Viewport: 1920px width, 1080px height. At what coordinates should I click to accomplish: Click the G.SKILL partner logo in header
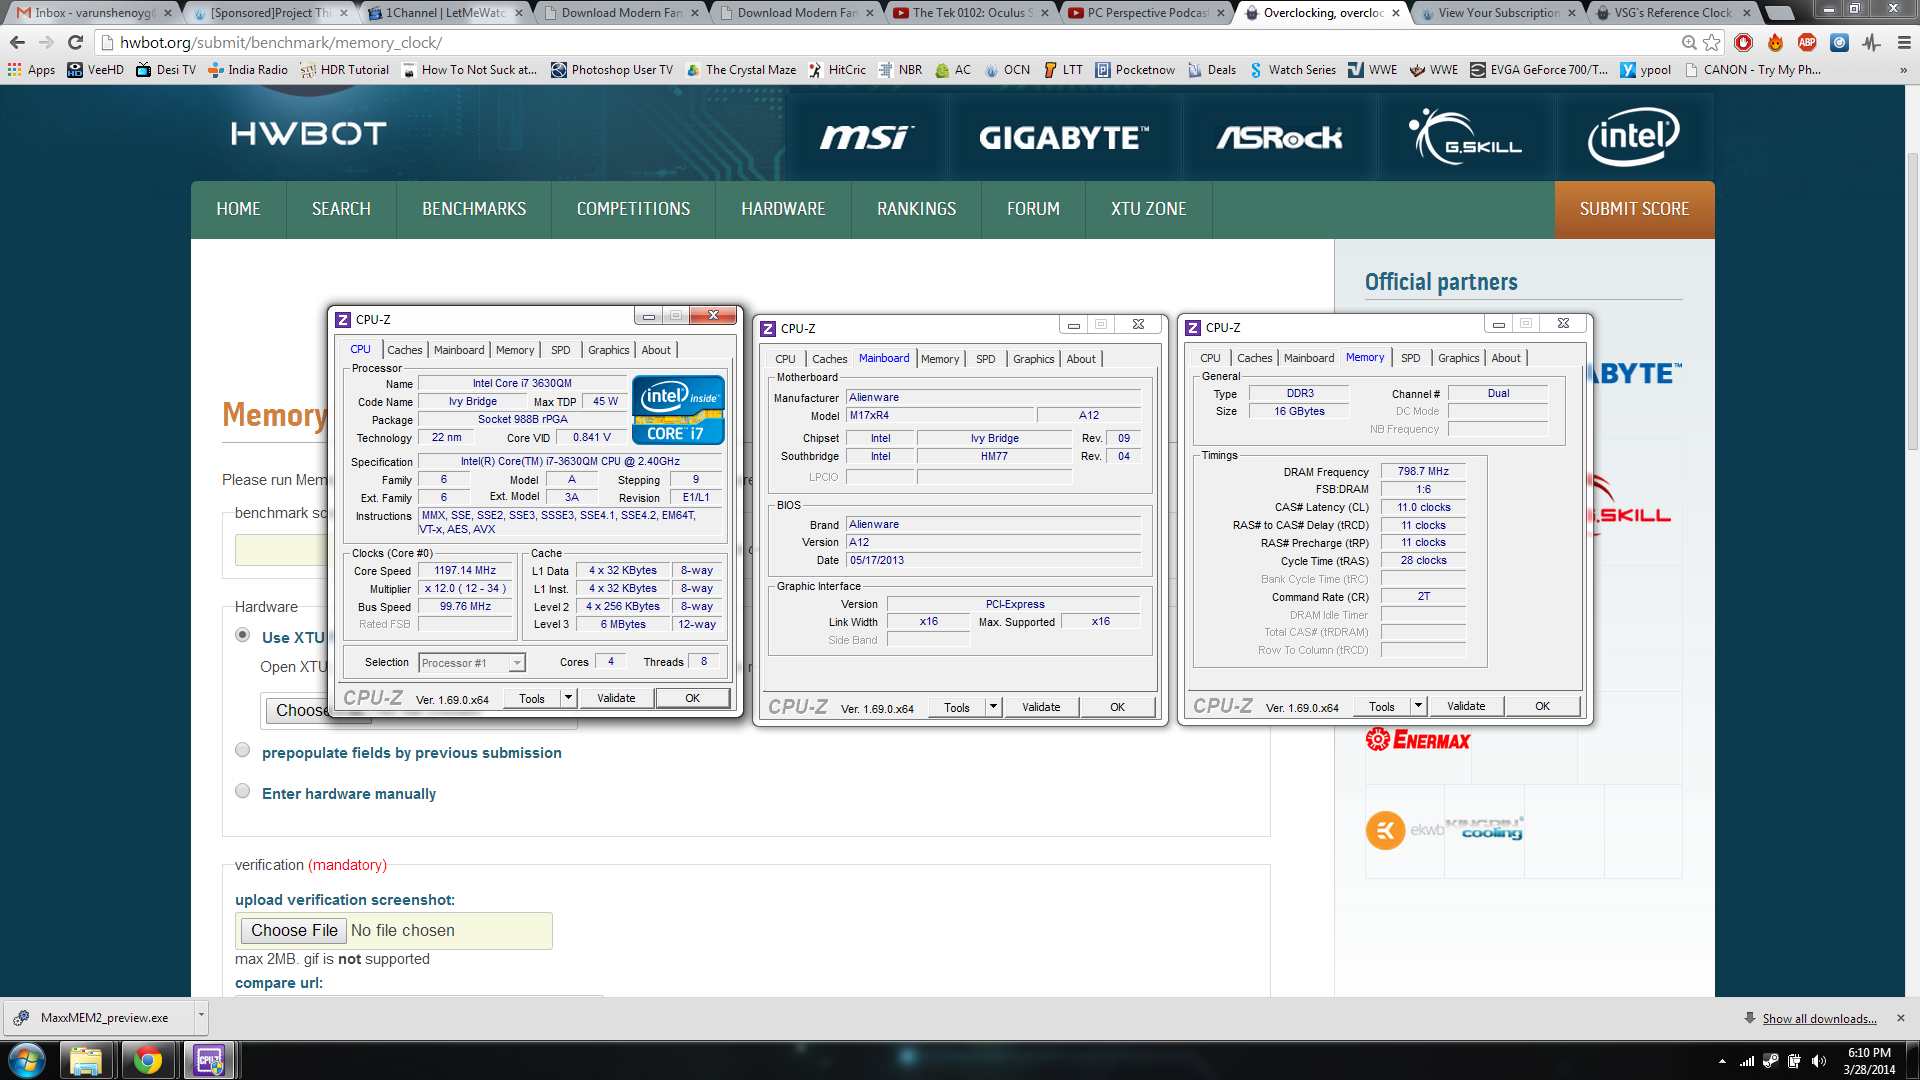pyautogui.click(x=1465, y=137)
